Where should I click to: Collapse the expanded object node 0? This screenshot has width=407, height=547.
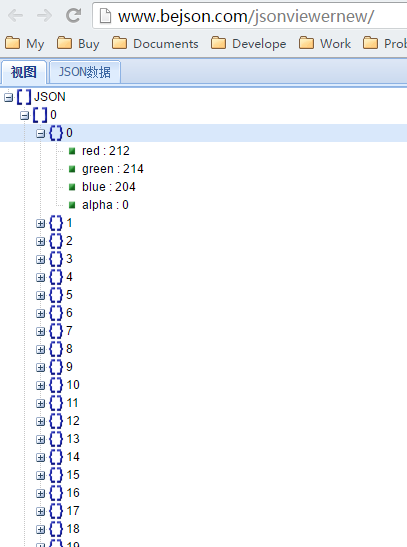pos(40,133)
